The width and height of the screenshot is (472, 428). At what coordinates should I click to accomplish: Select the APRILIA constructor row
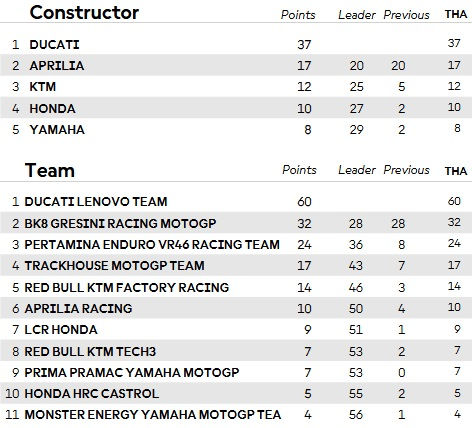click(236, 65)
